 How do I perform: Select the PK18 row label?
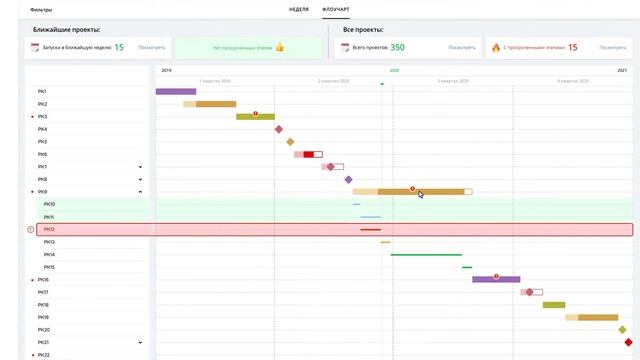click(x=43, y=305)
